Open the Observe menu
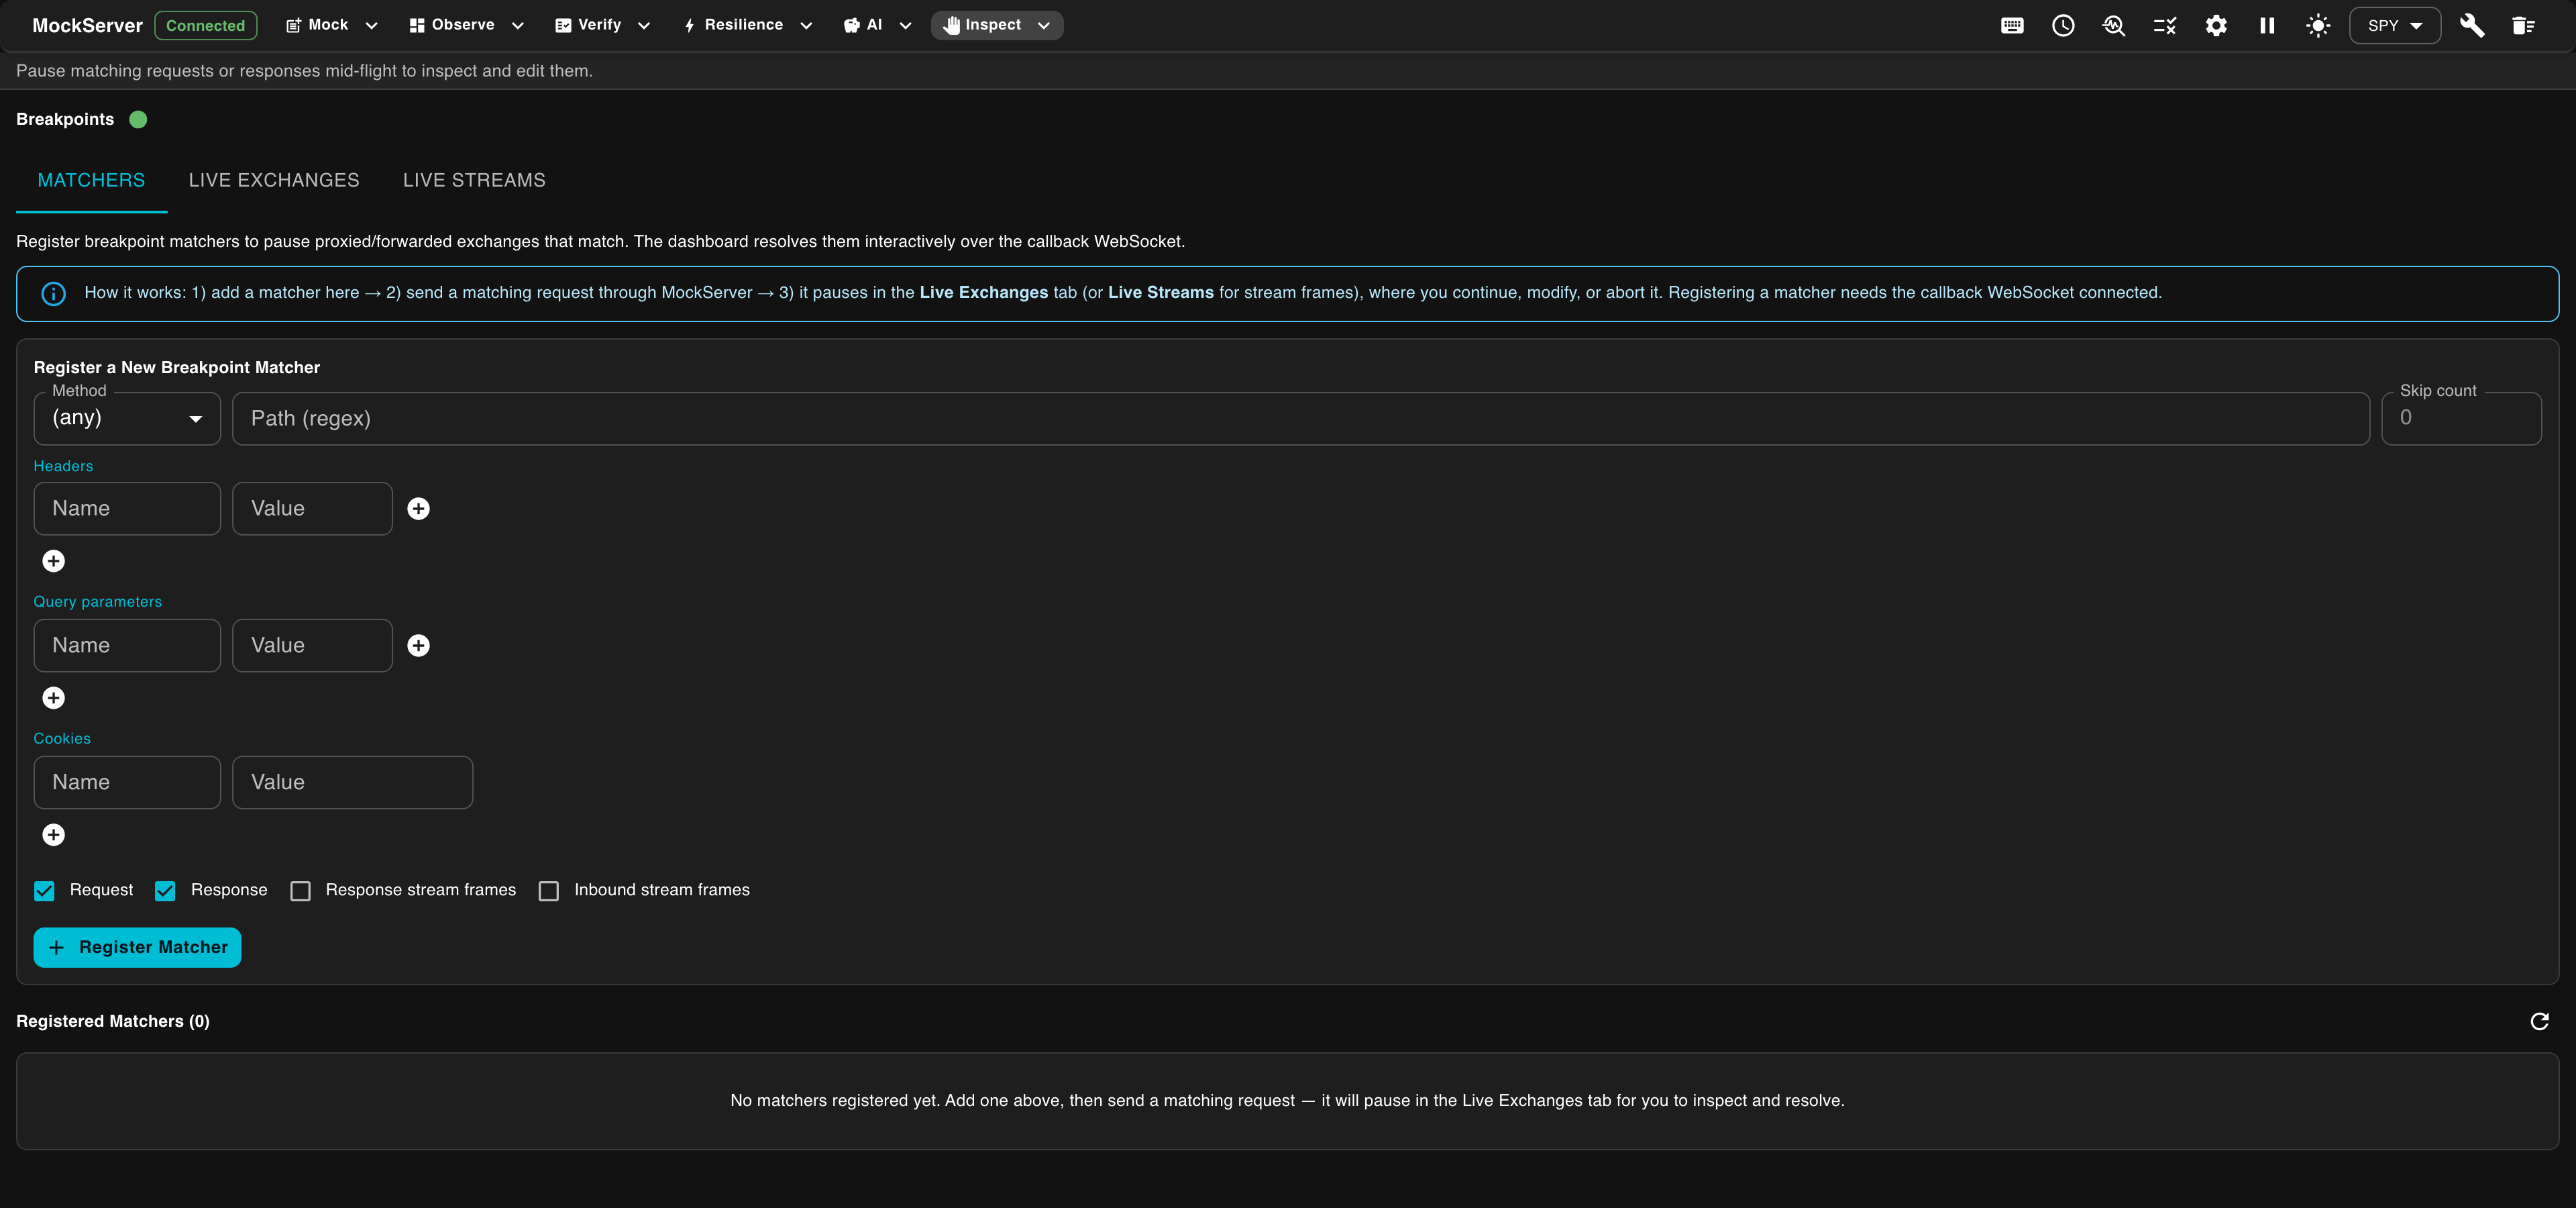 tap(466, 25)
